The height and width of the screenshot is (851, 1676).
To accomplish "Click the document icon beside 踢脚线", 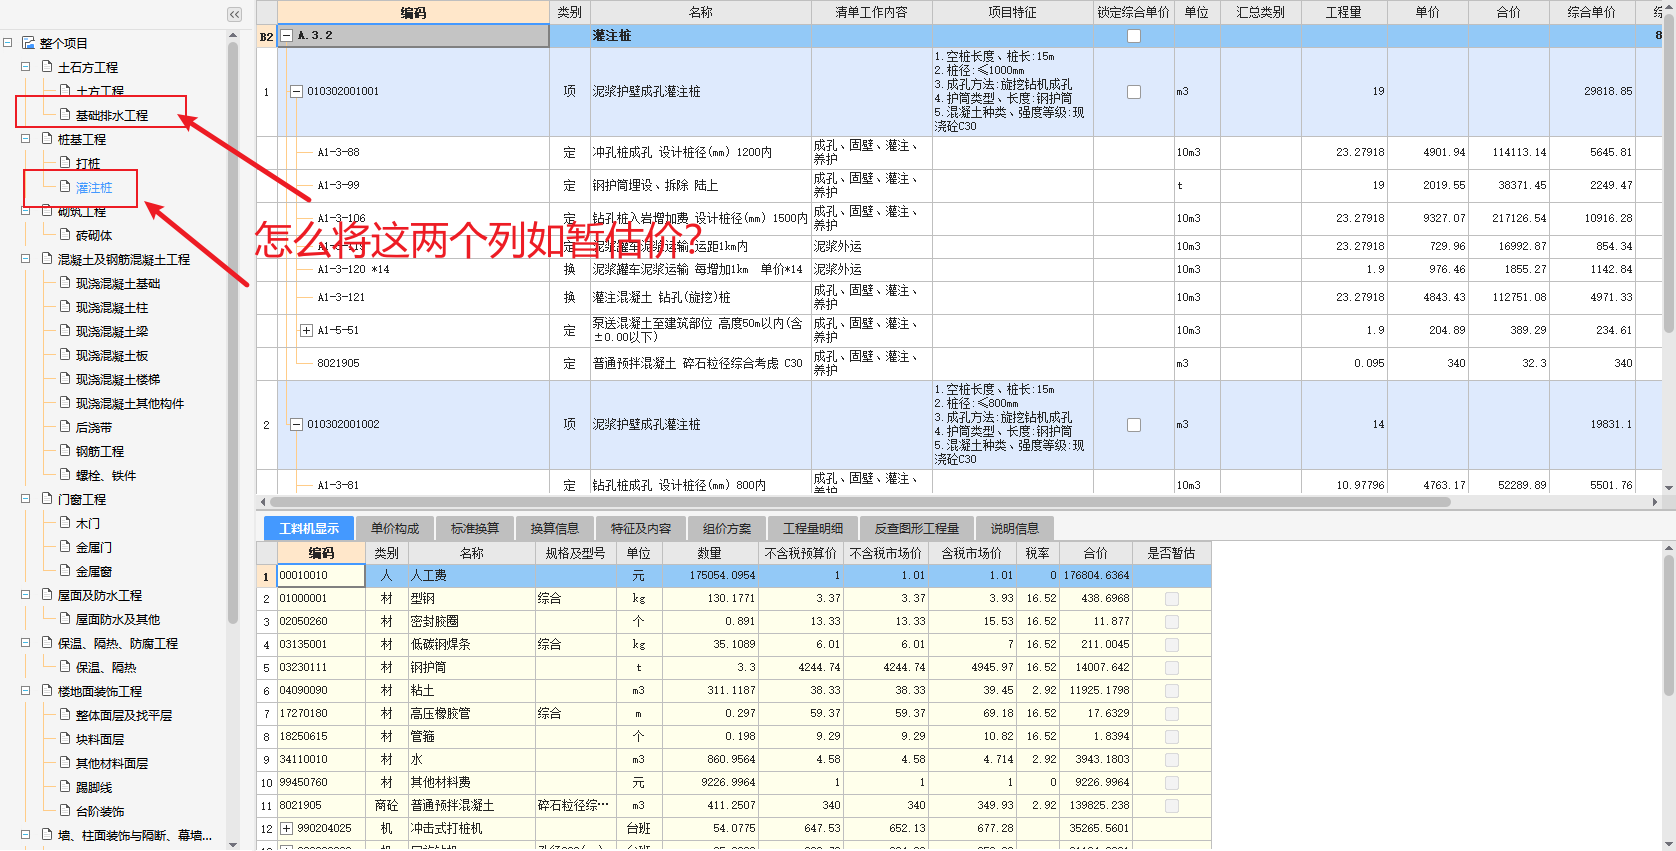I will pos(65,787).
